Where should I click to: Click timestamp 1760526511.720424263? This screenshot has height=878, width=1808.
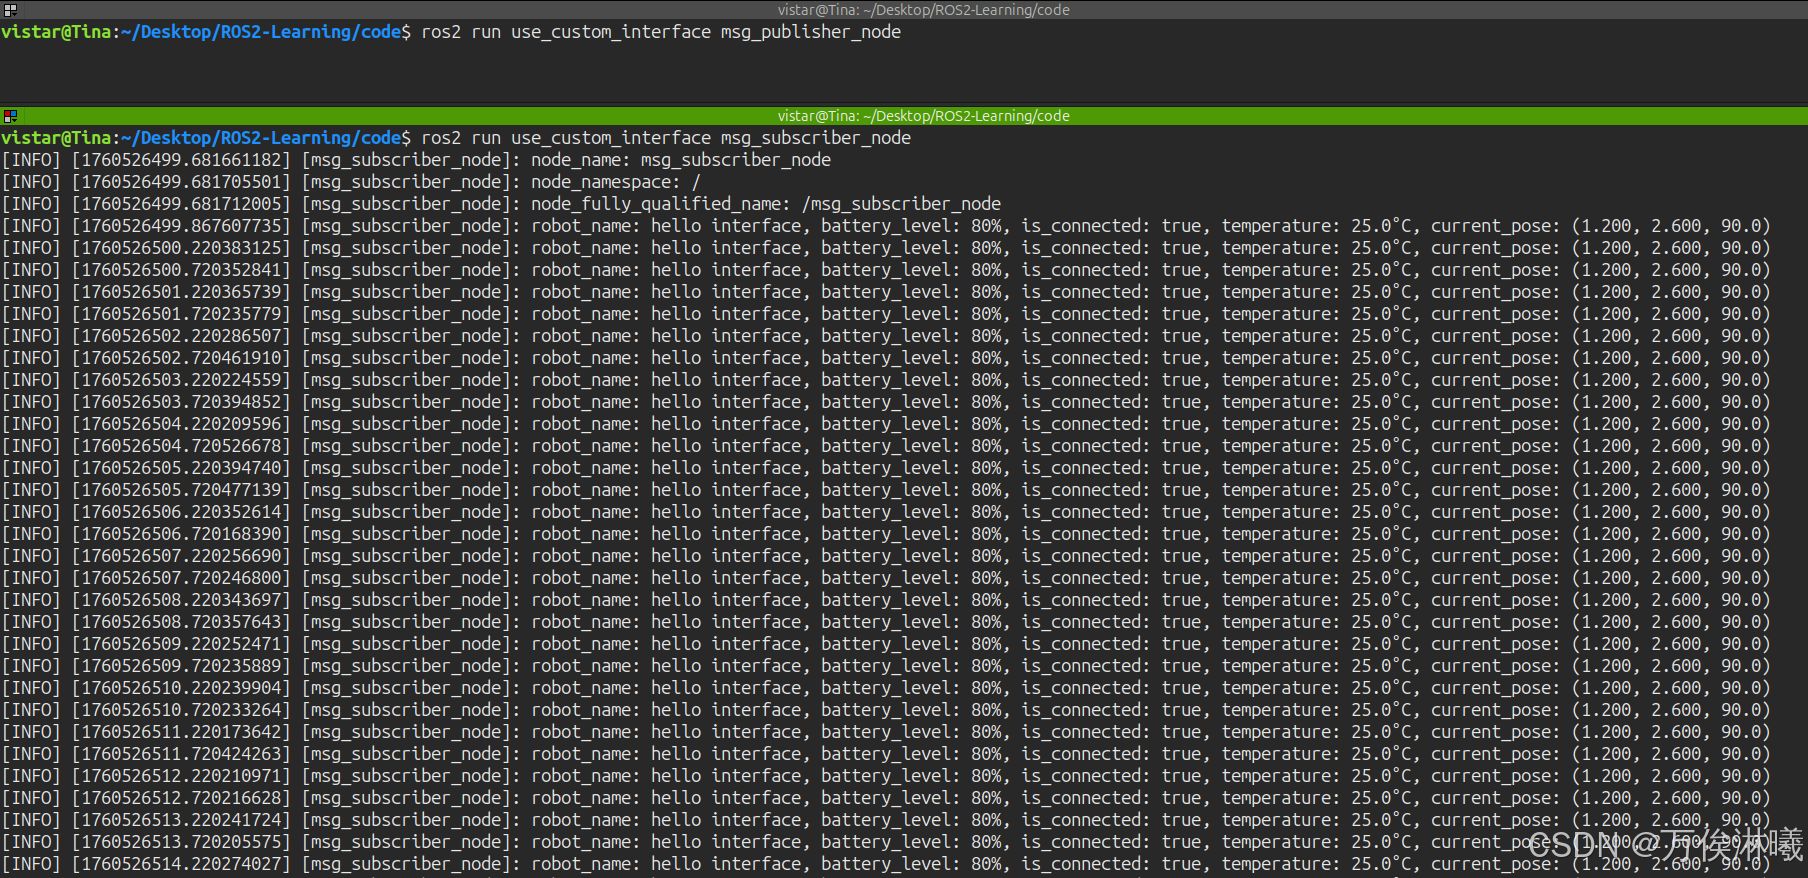181,754
